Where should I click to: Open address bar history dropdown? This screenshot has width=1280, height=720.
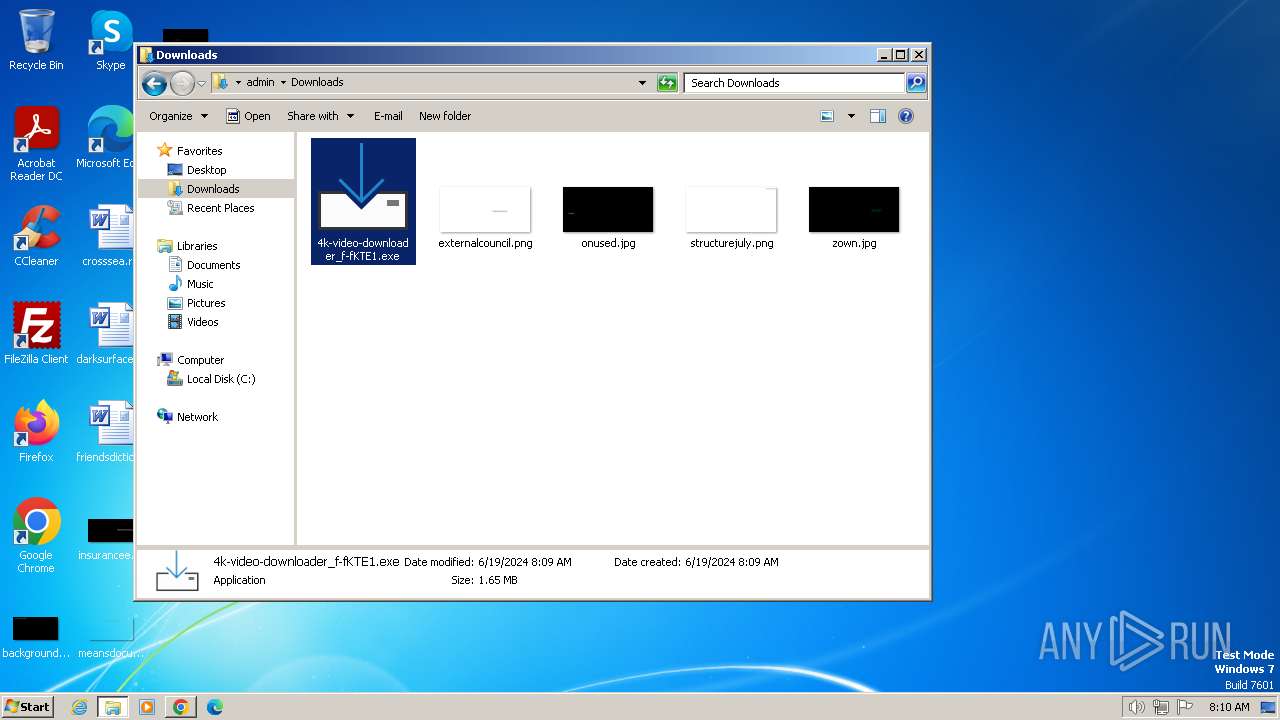(642, 83)
